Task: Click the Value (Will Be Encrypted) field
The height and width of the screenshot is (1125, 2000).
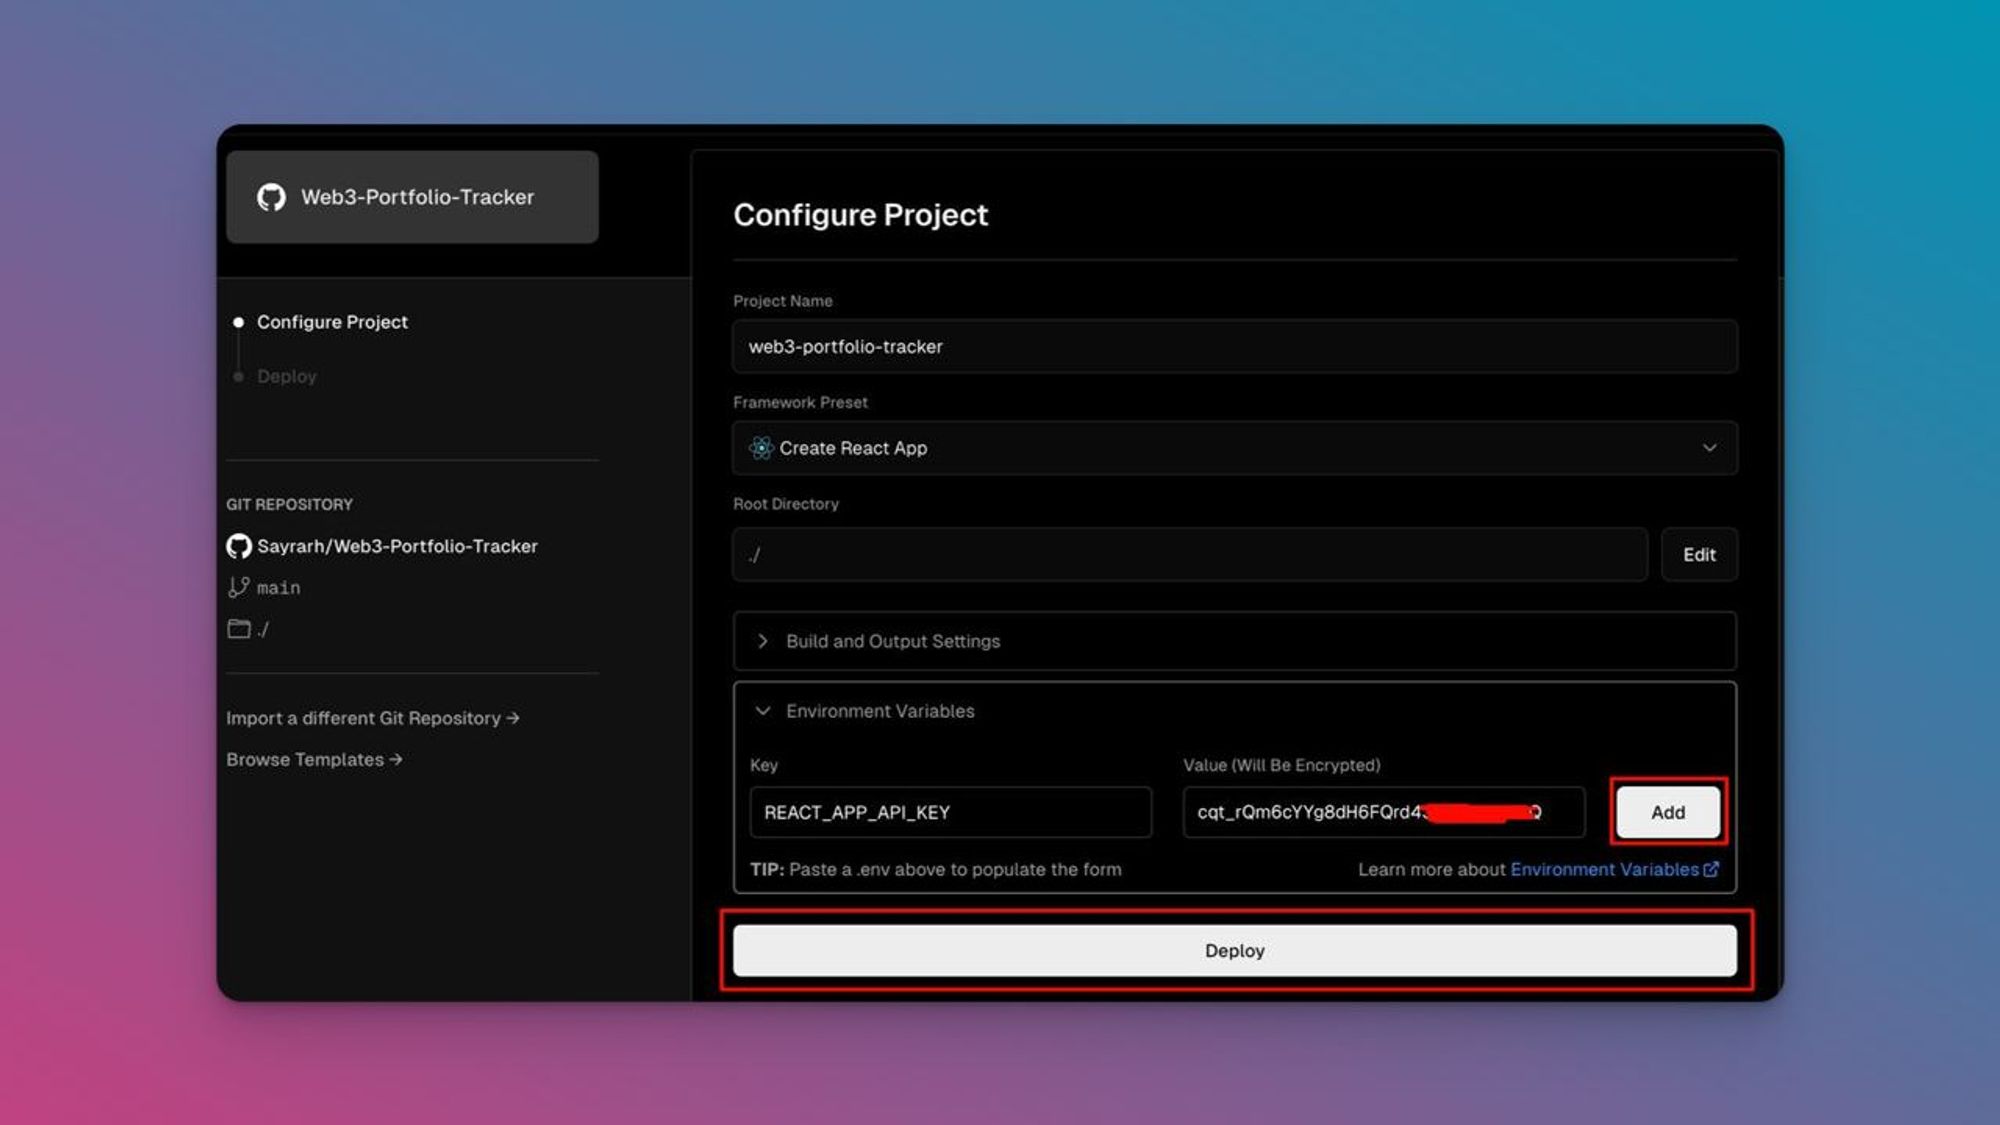Action: 1384,812
